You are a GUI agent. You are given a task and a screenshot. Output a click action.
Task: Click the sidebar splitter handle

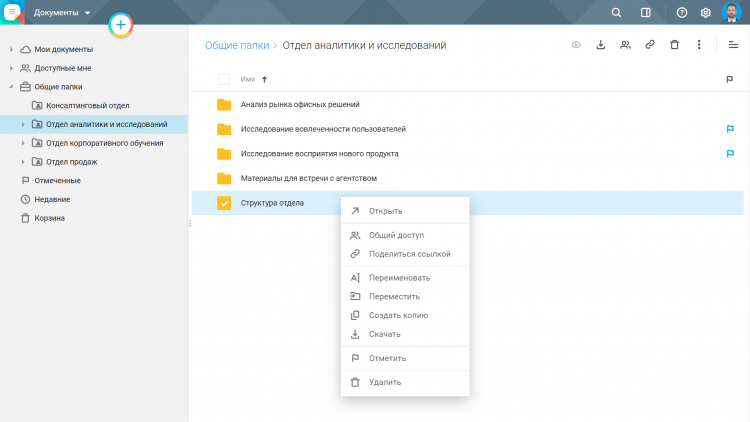(x=190, y=223)
